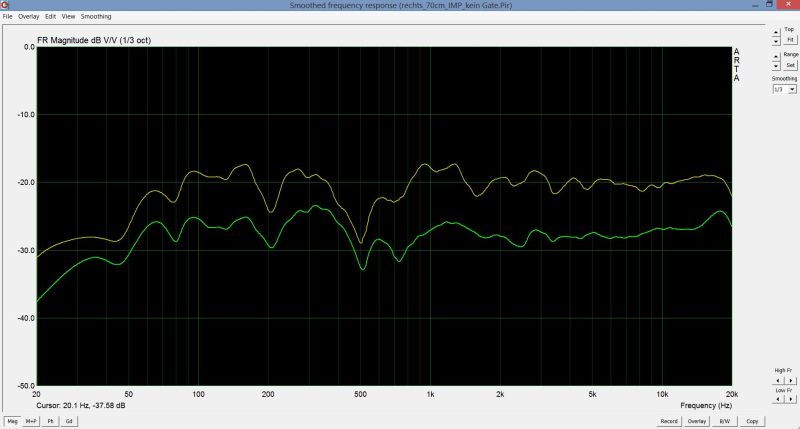The image size is (800, 429).
Task: Click the Overlay button at bottom
Action: (x=696, y=421)
